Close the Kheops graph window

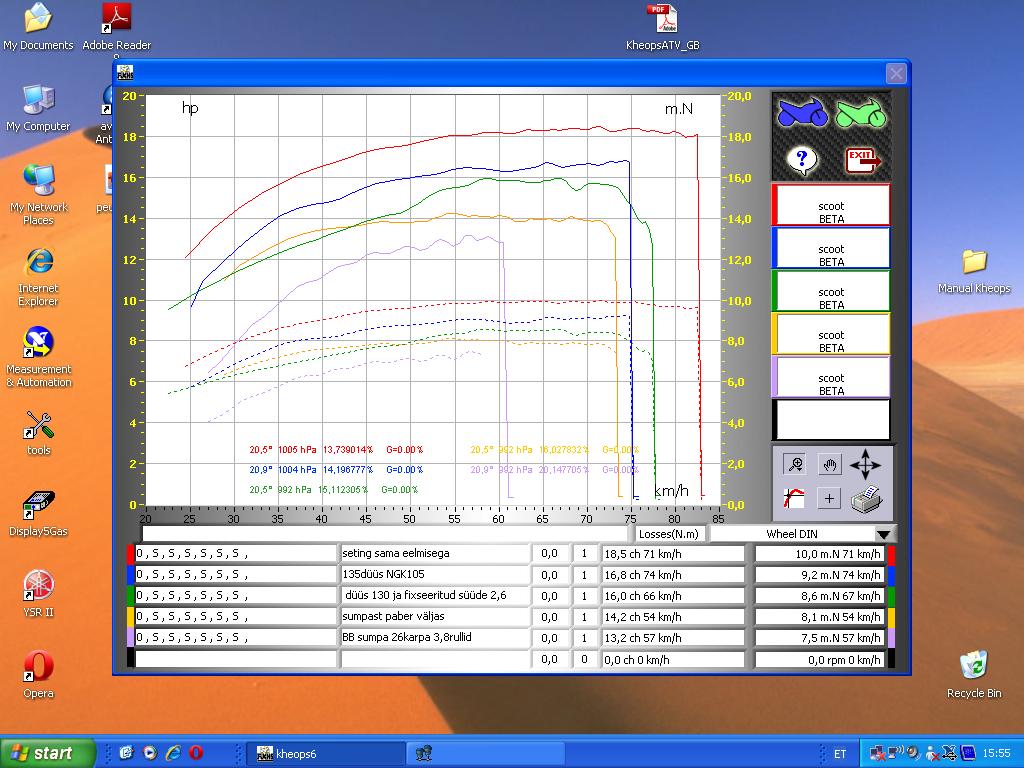coord(896,73)
